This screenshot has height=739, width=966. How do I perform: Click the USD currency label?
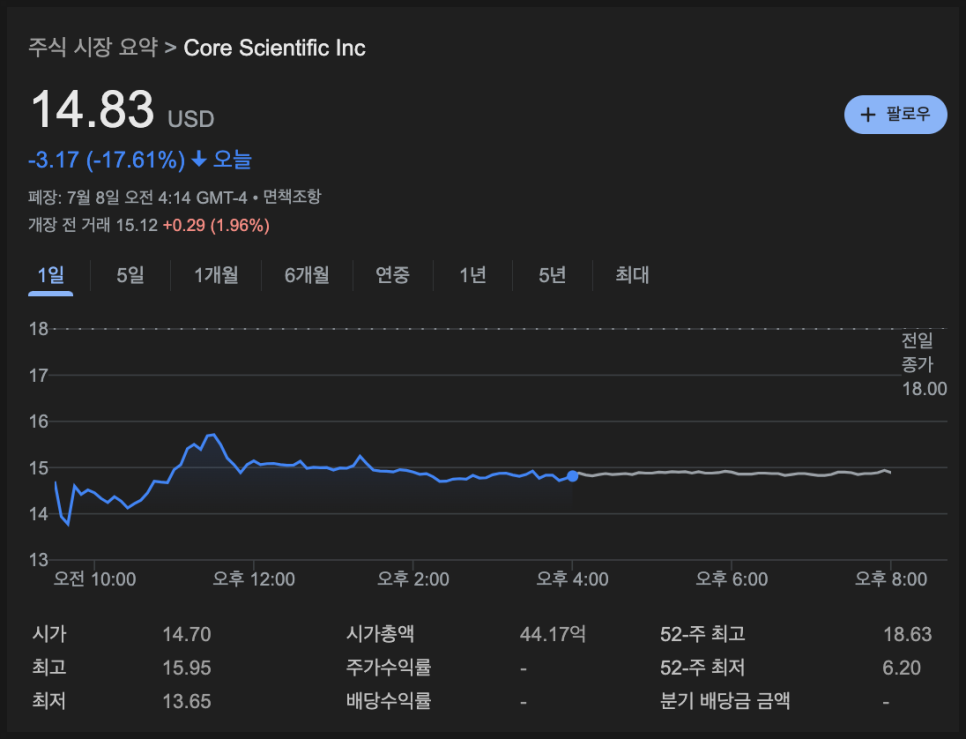click(191, 119)
